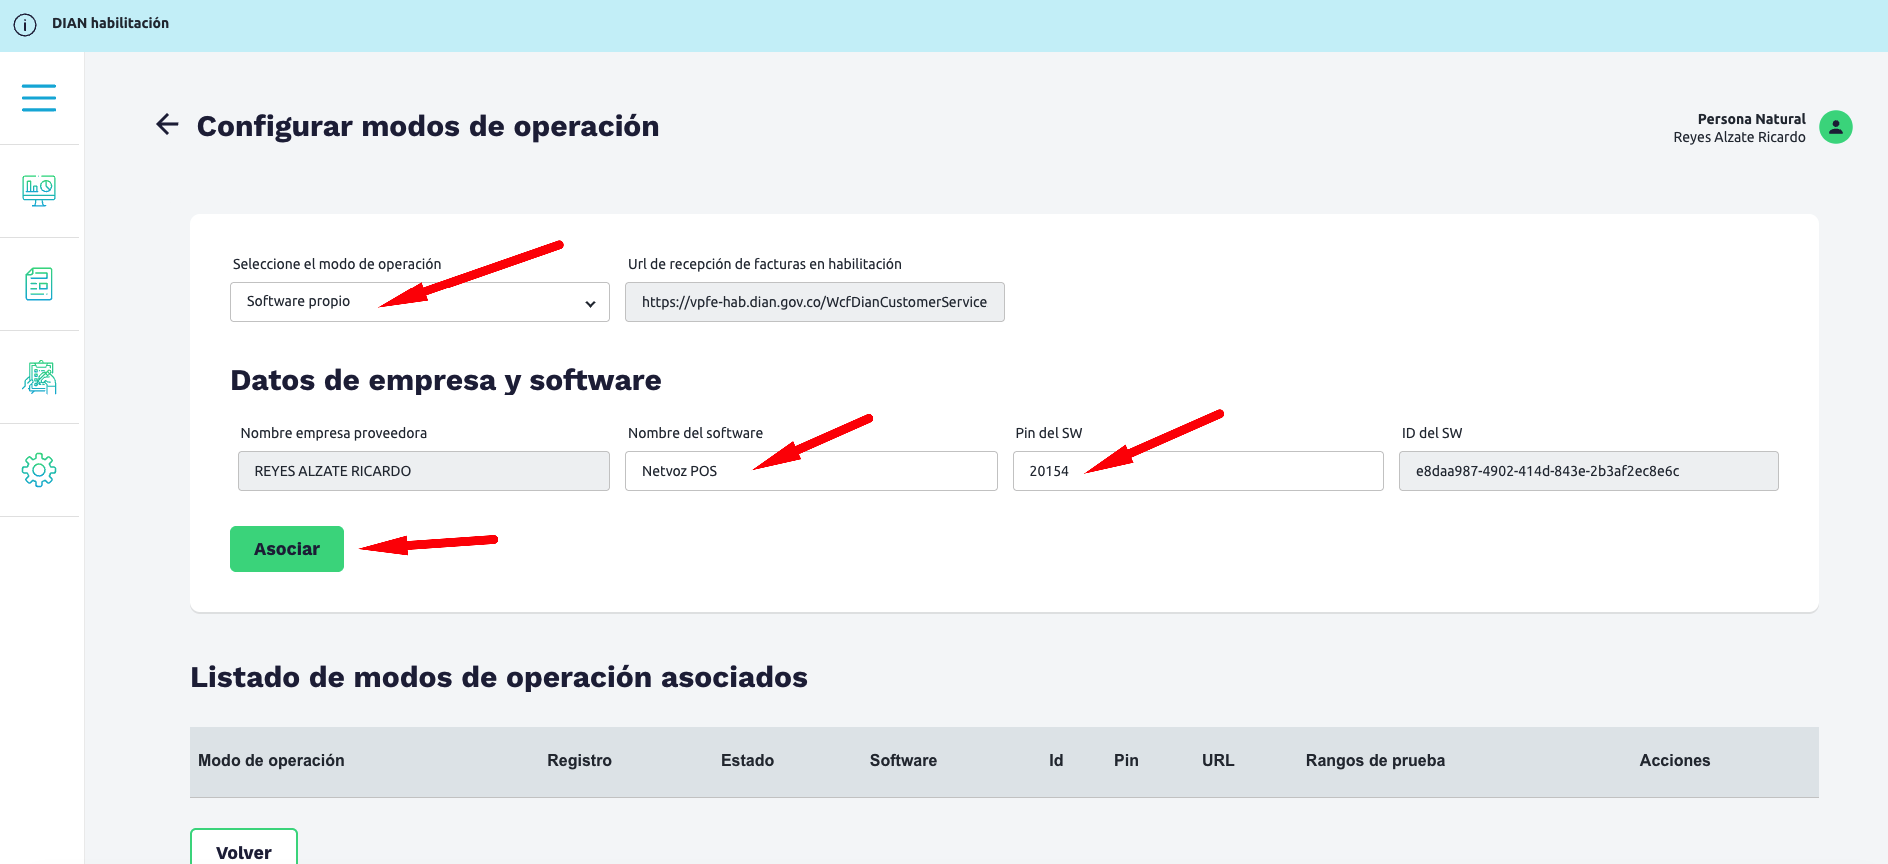1888x864 pixels.
Task: Select the person with certificate sidebar icon
Action: 39,377
